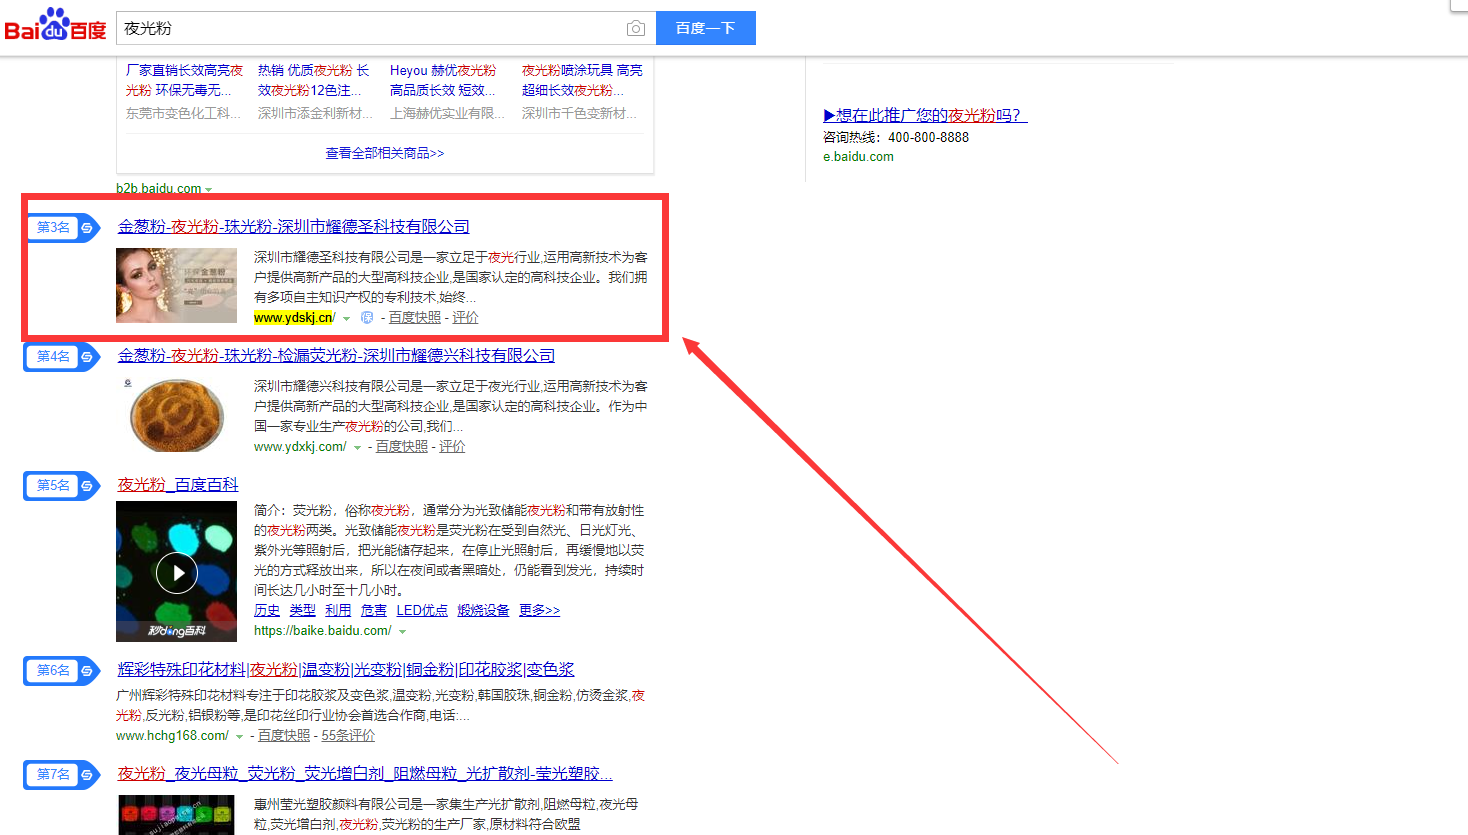The image size is (1468, 835).
Task: Click the 第7名 rank badge icon
Action: coord(63,775)
